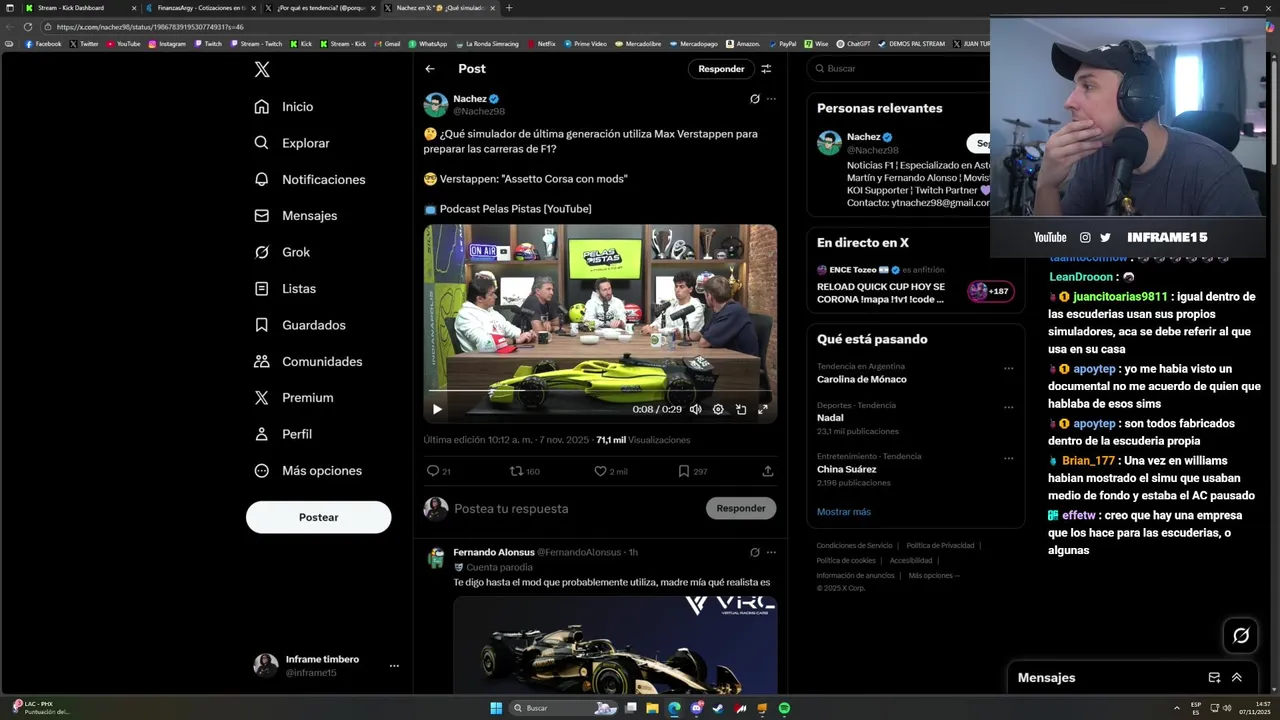Click the Grok icon on Fernando Alonsus reply

[755, 552]
